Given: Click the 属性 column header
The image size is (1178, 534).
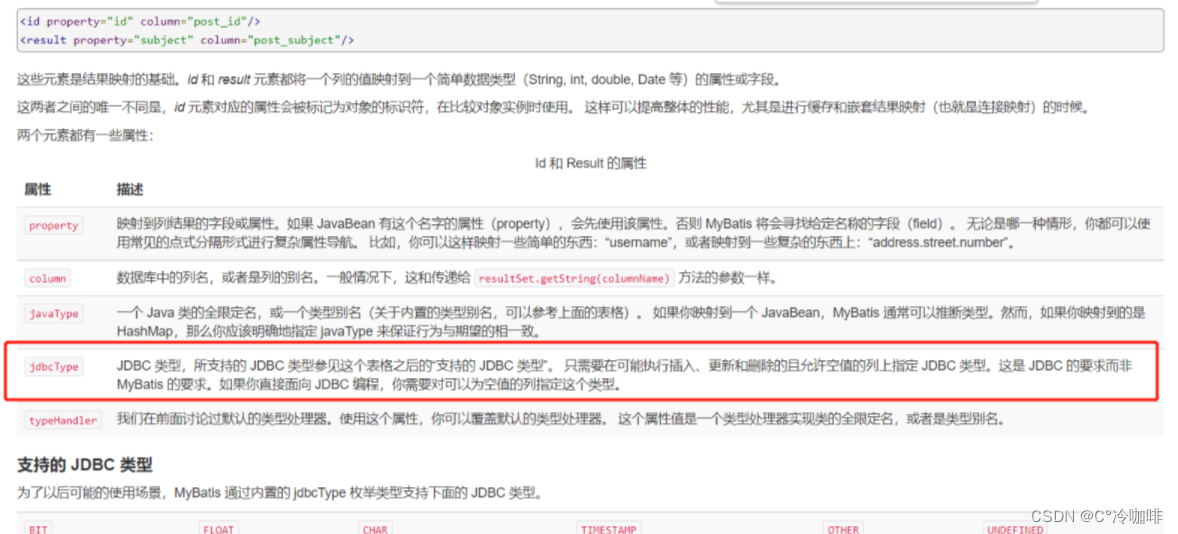Looking at the screenshot, I should point(38,189).
